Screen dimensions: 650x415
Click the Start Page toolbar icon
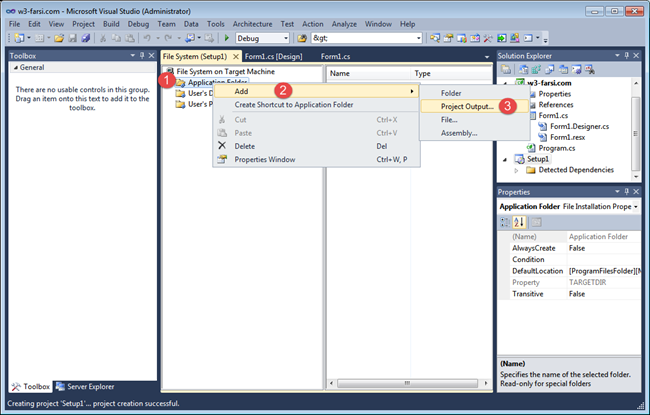point(501,38)
